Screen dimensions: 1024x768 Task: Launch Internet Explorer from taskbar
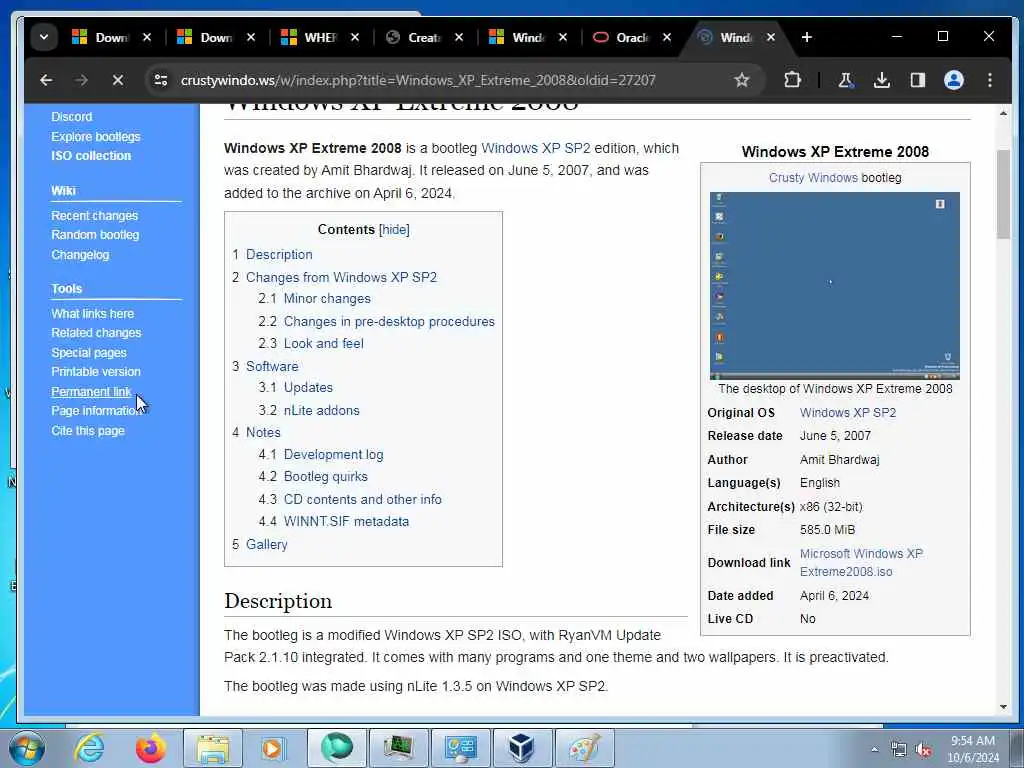[x=89, y=748]
